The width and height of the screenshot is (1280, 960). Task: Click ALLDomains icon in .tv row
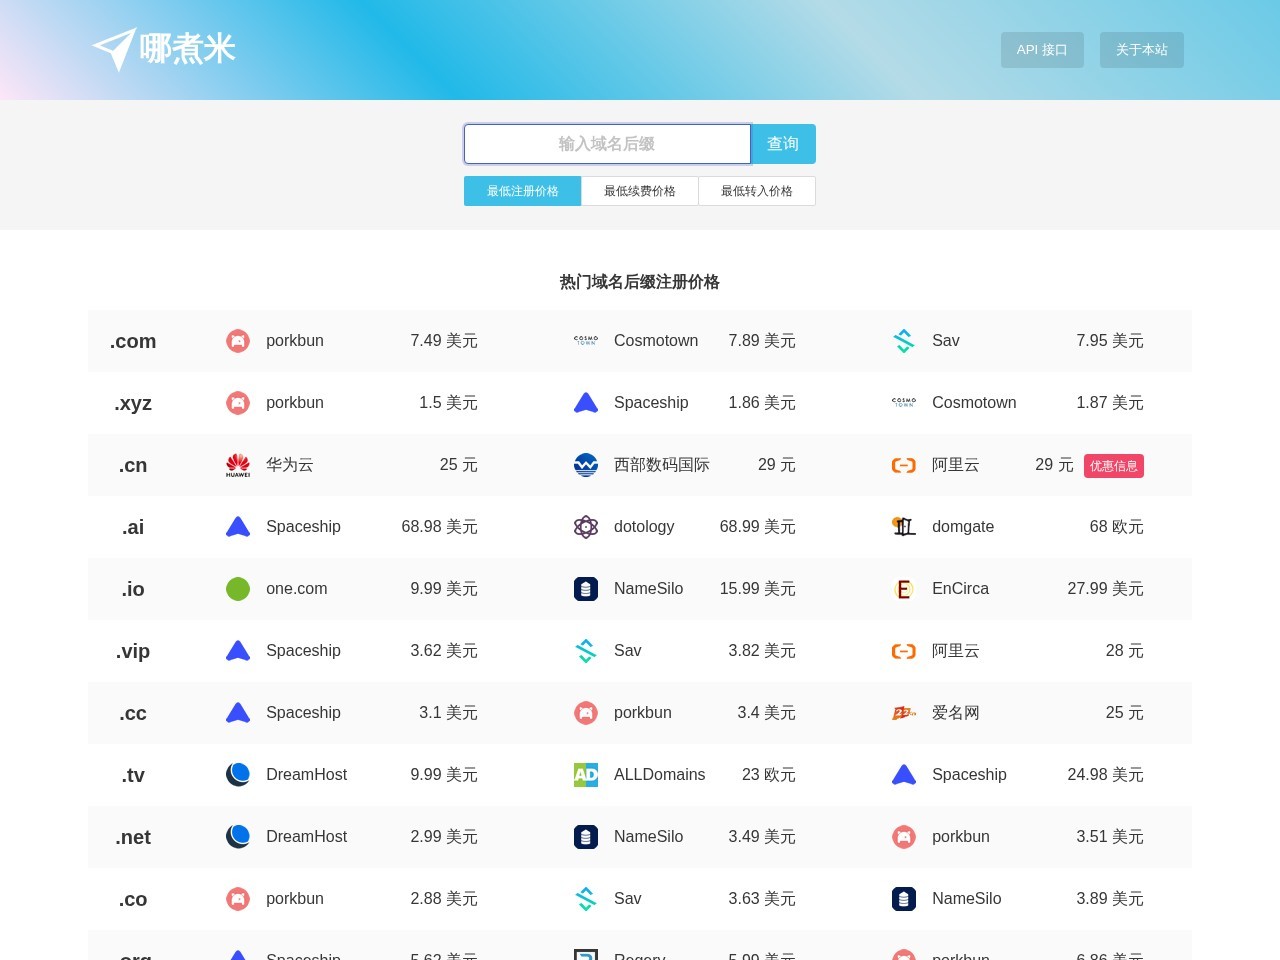click(586, 775)
